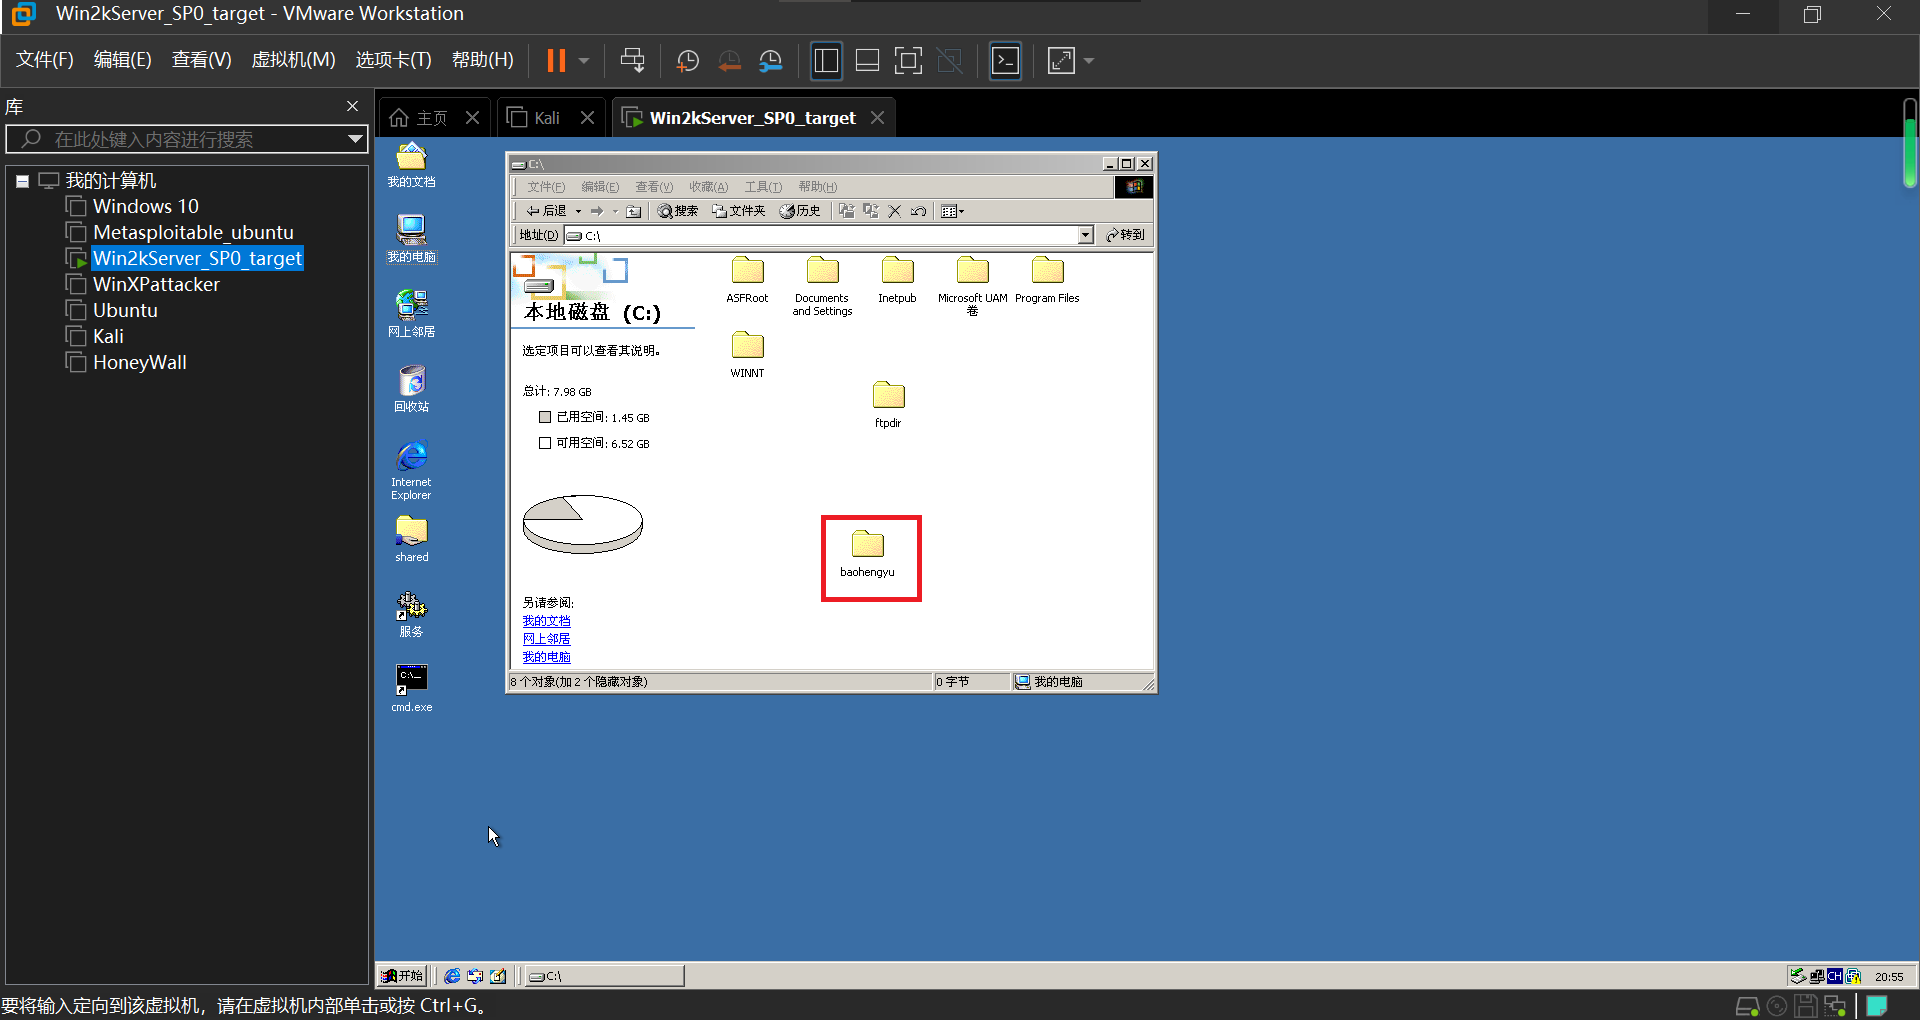
Task: Revert the VM to its previous snapshot
Action: 730,61
